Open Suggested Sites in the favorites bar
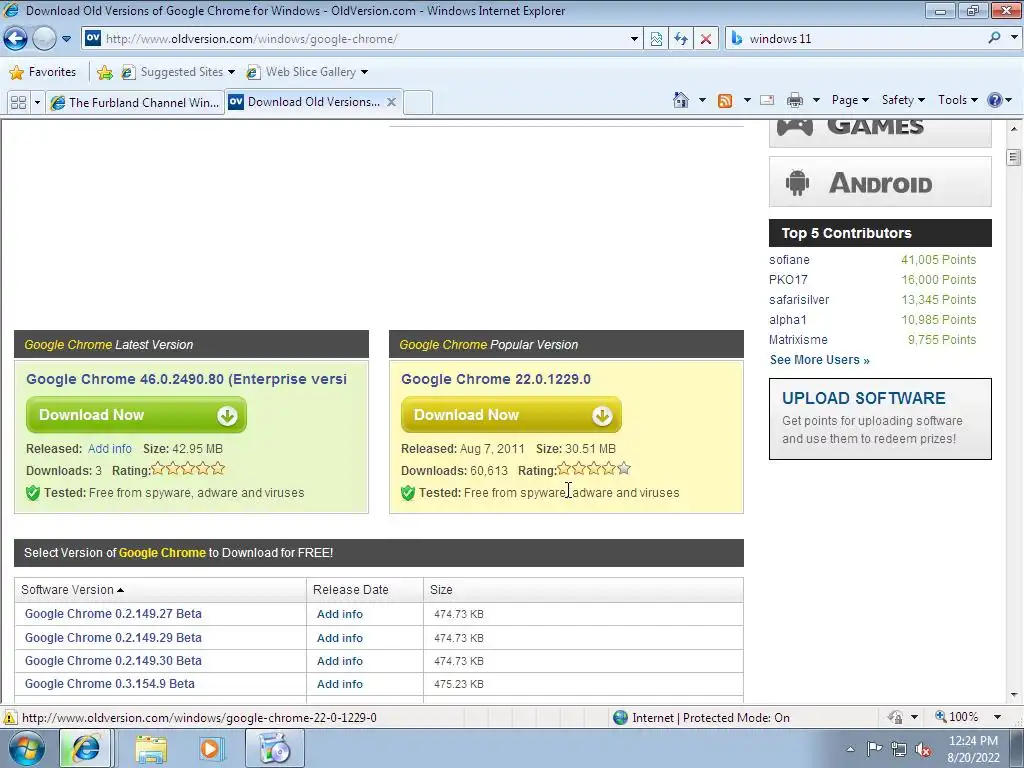Screen dimensions: 1024x768 [178, 72]
